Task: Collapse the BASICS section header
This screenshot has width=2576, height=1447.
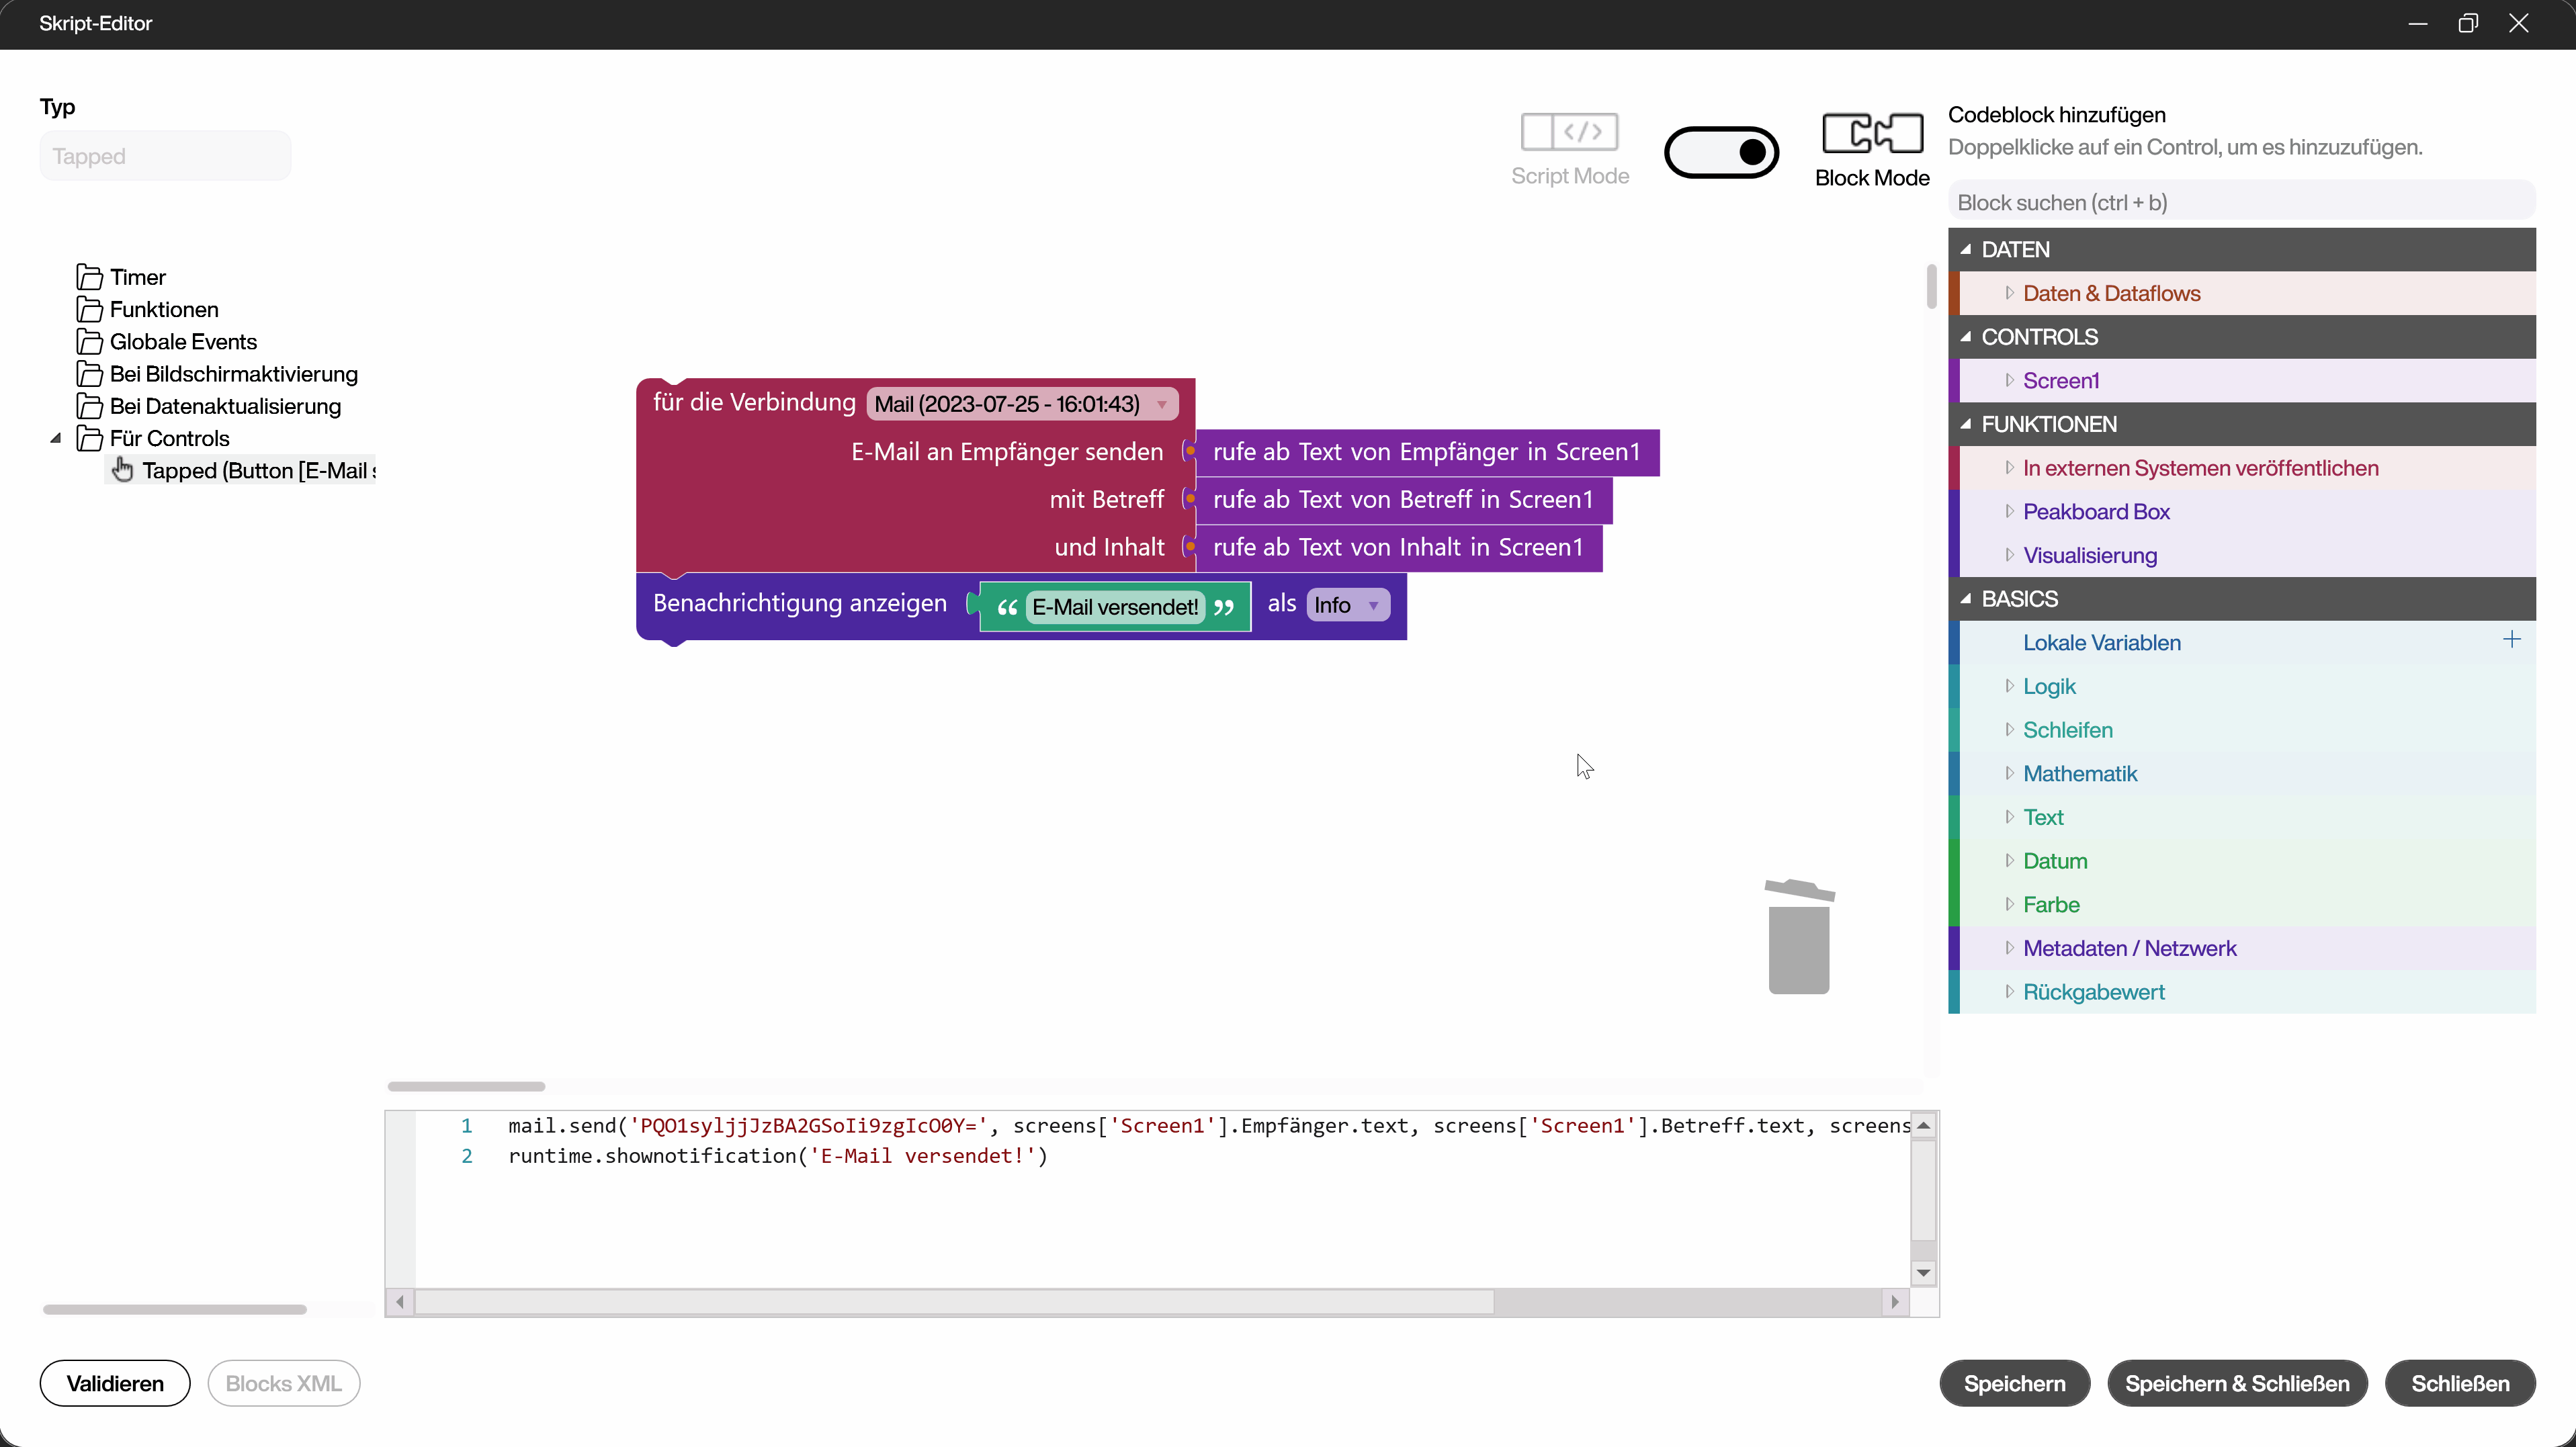Action: coord(1966,599)
